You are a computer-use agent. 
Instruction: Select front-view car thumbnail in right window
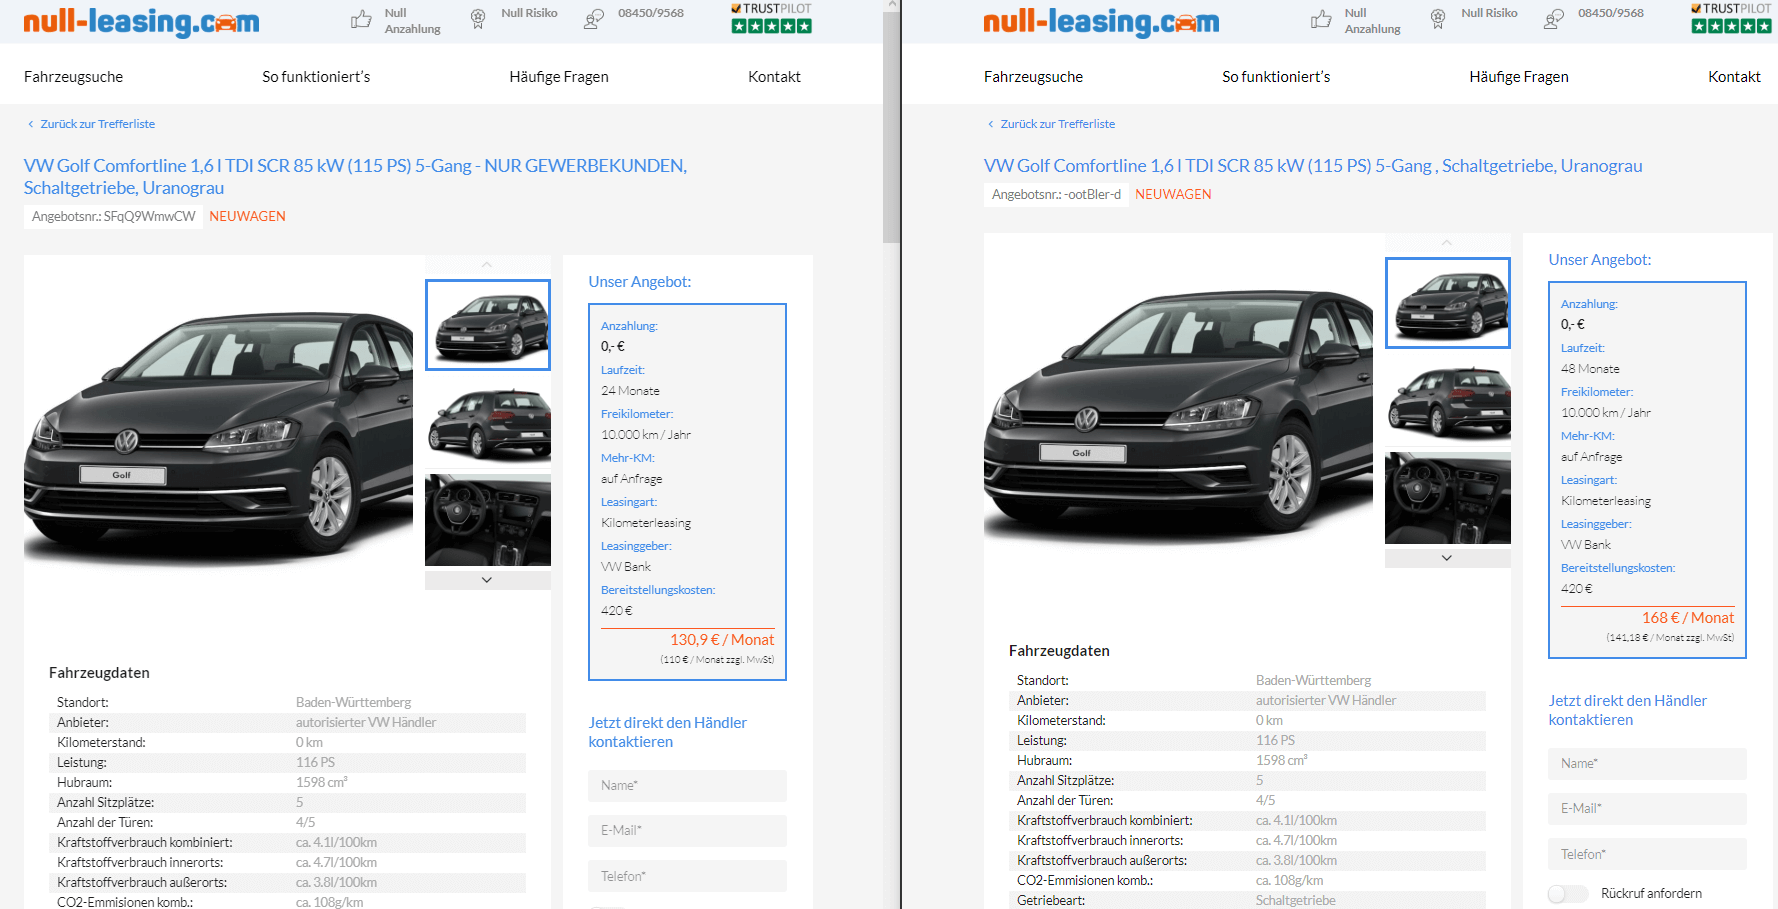[x=1448, y=303]
